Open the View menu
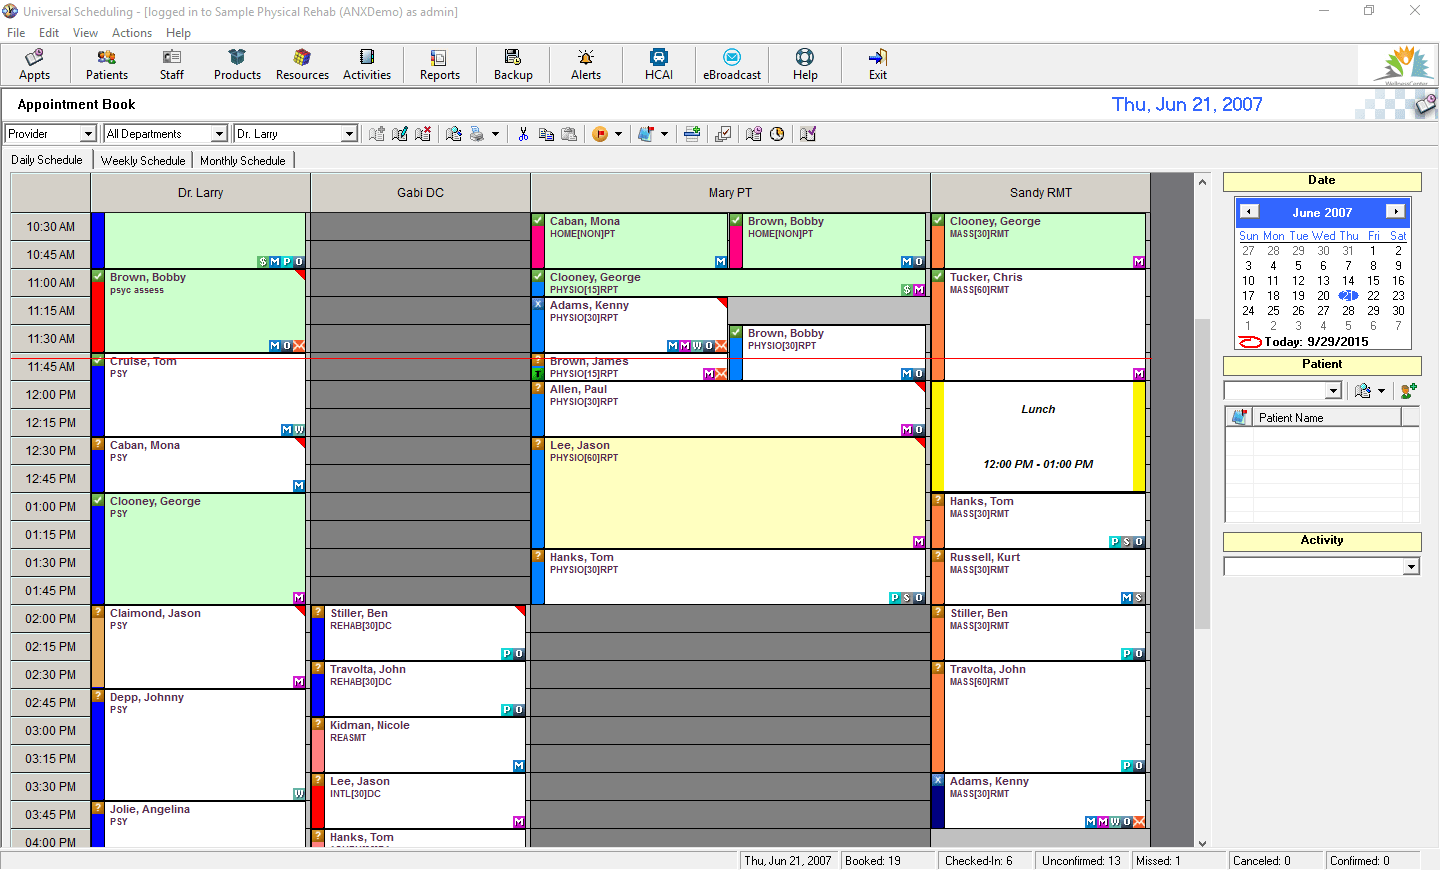 click(x=86, y=33)
